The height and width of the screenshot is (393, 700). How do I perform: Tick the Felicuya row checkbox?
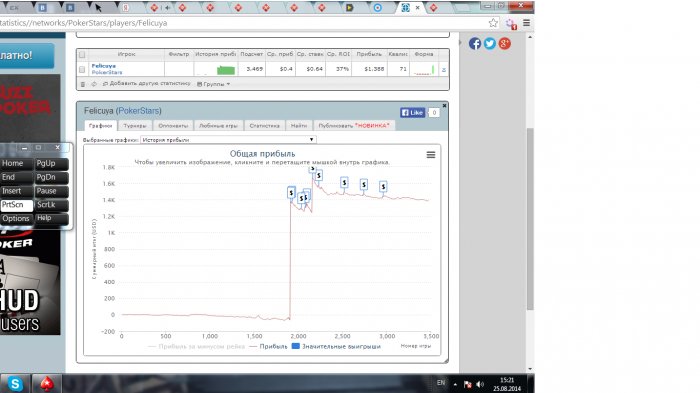coord(82,69)
